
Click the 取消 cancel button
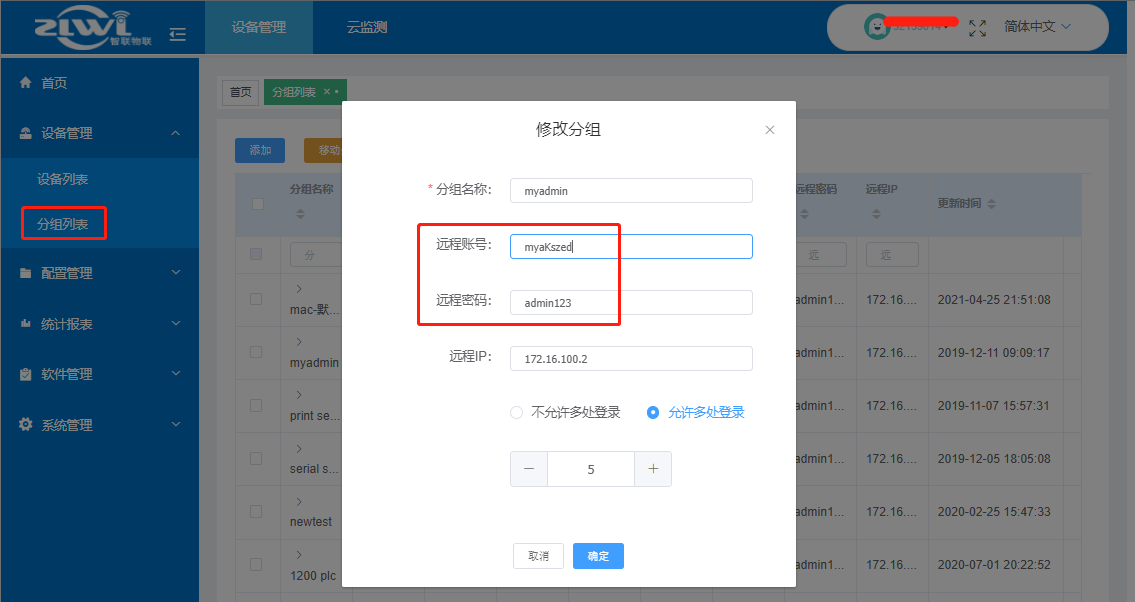coord(538,556)
